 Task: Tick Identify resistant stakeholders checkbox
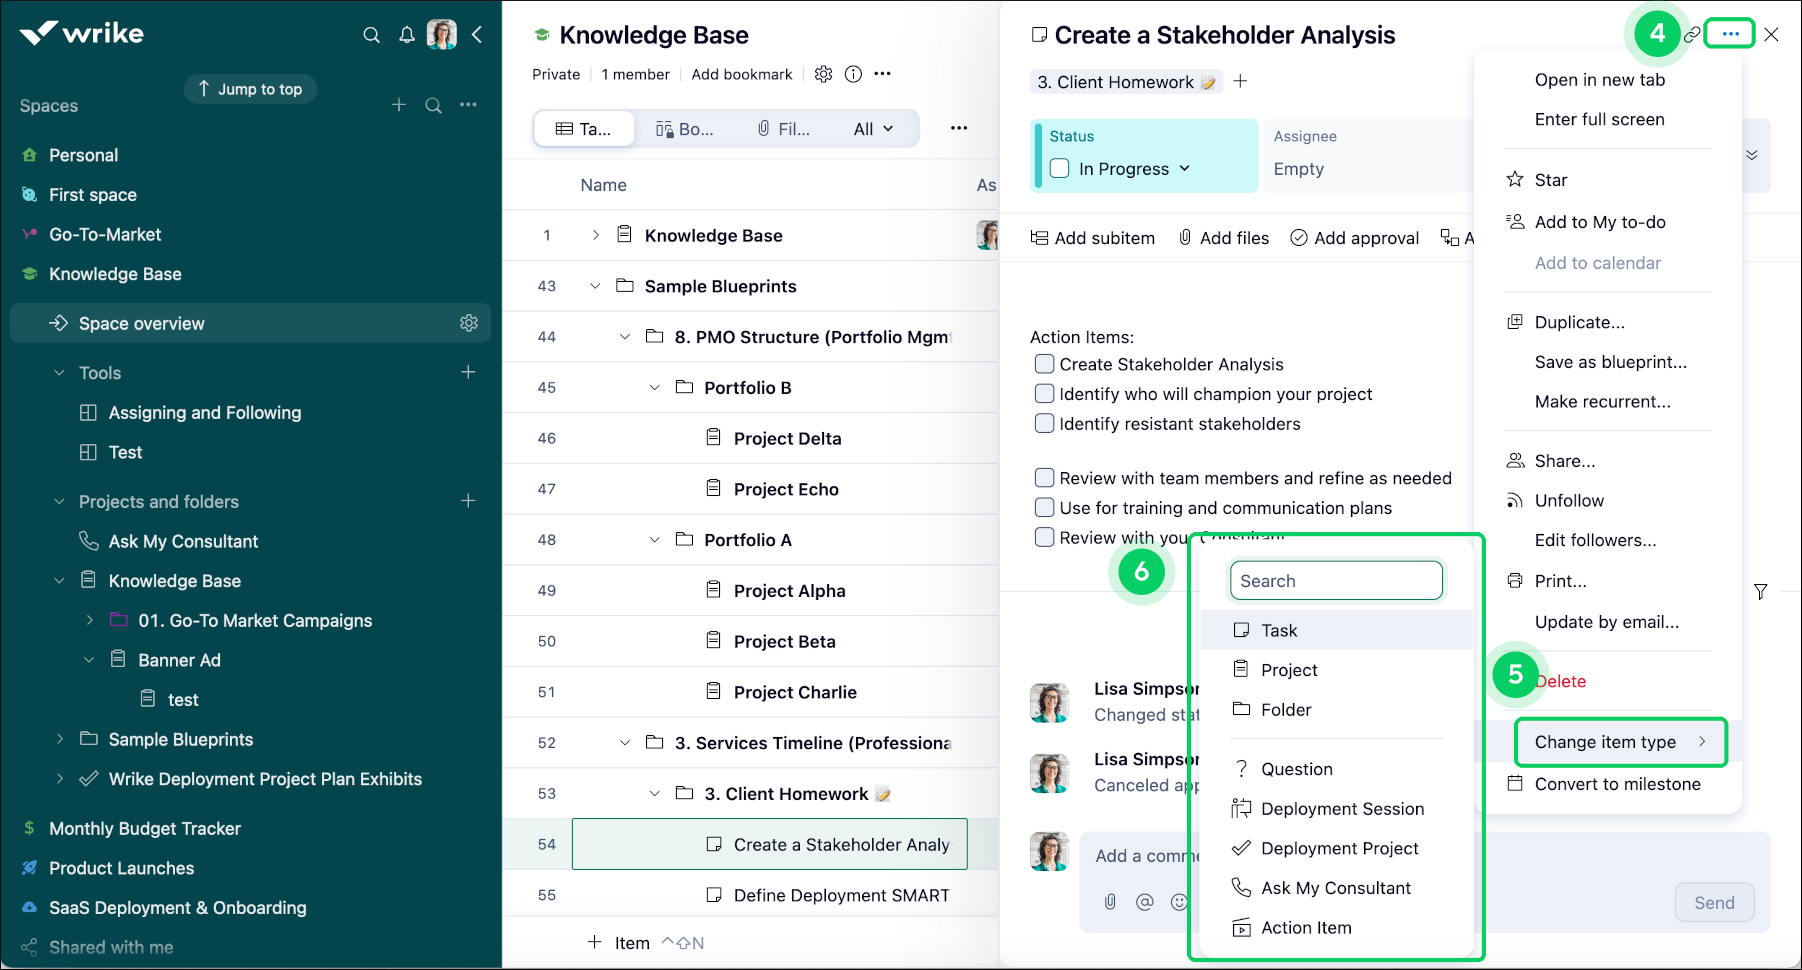tap(1044, 424)
